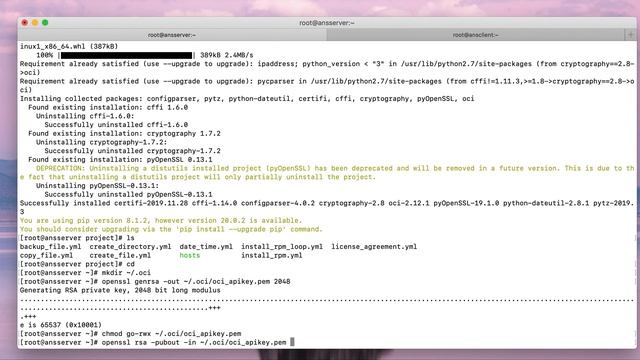Switch to the root@ansserver tab
640x360 pixels.
[x=172, y=35]
